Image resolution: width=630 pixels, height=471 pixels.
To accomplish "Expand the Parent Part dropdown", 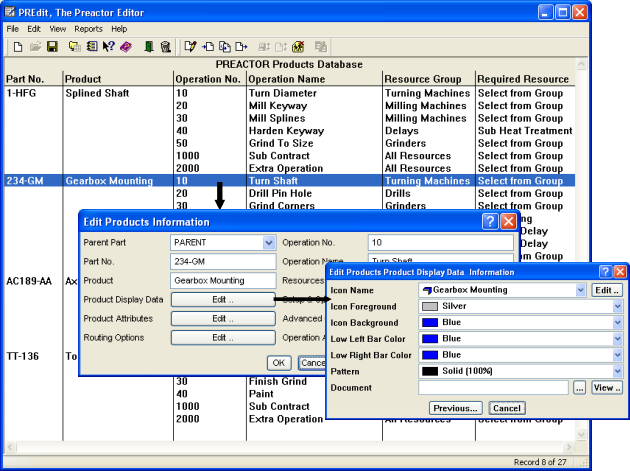I will [269, 243].
